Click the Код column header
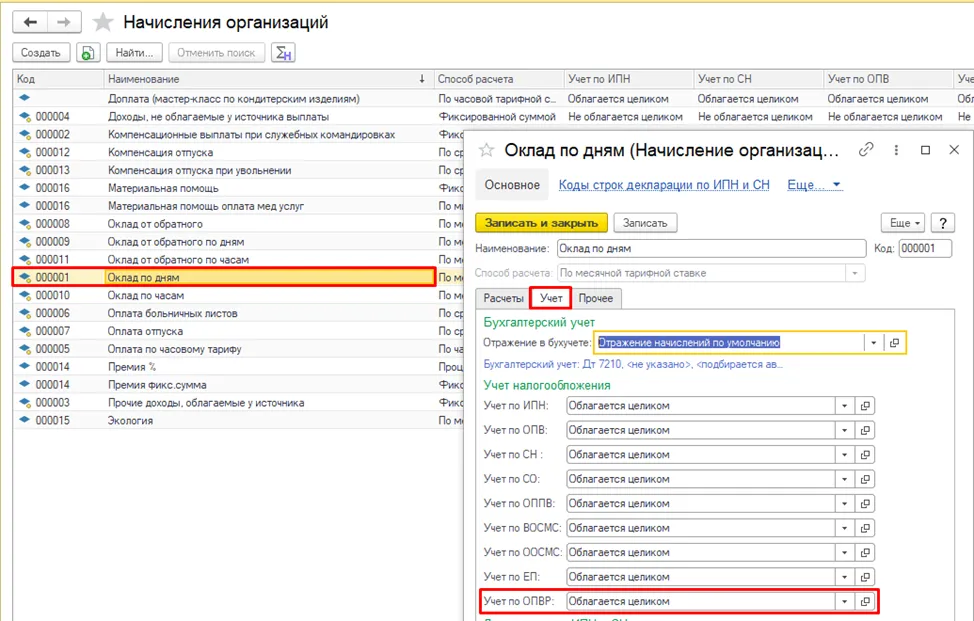 tap(58, 79)
